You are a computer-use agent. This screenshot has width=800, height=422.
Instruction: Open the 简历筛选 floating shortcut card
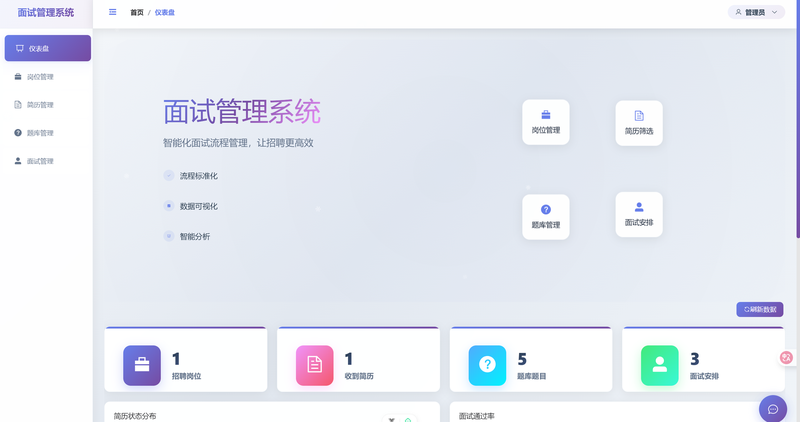coord(639,123)
